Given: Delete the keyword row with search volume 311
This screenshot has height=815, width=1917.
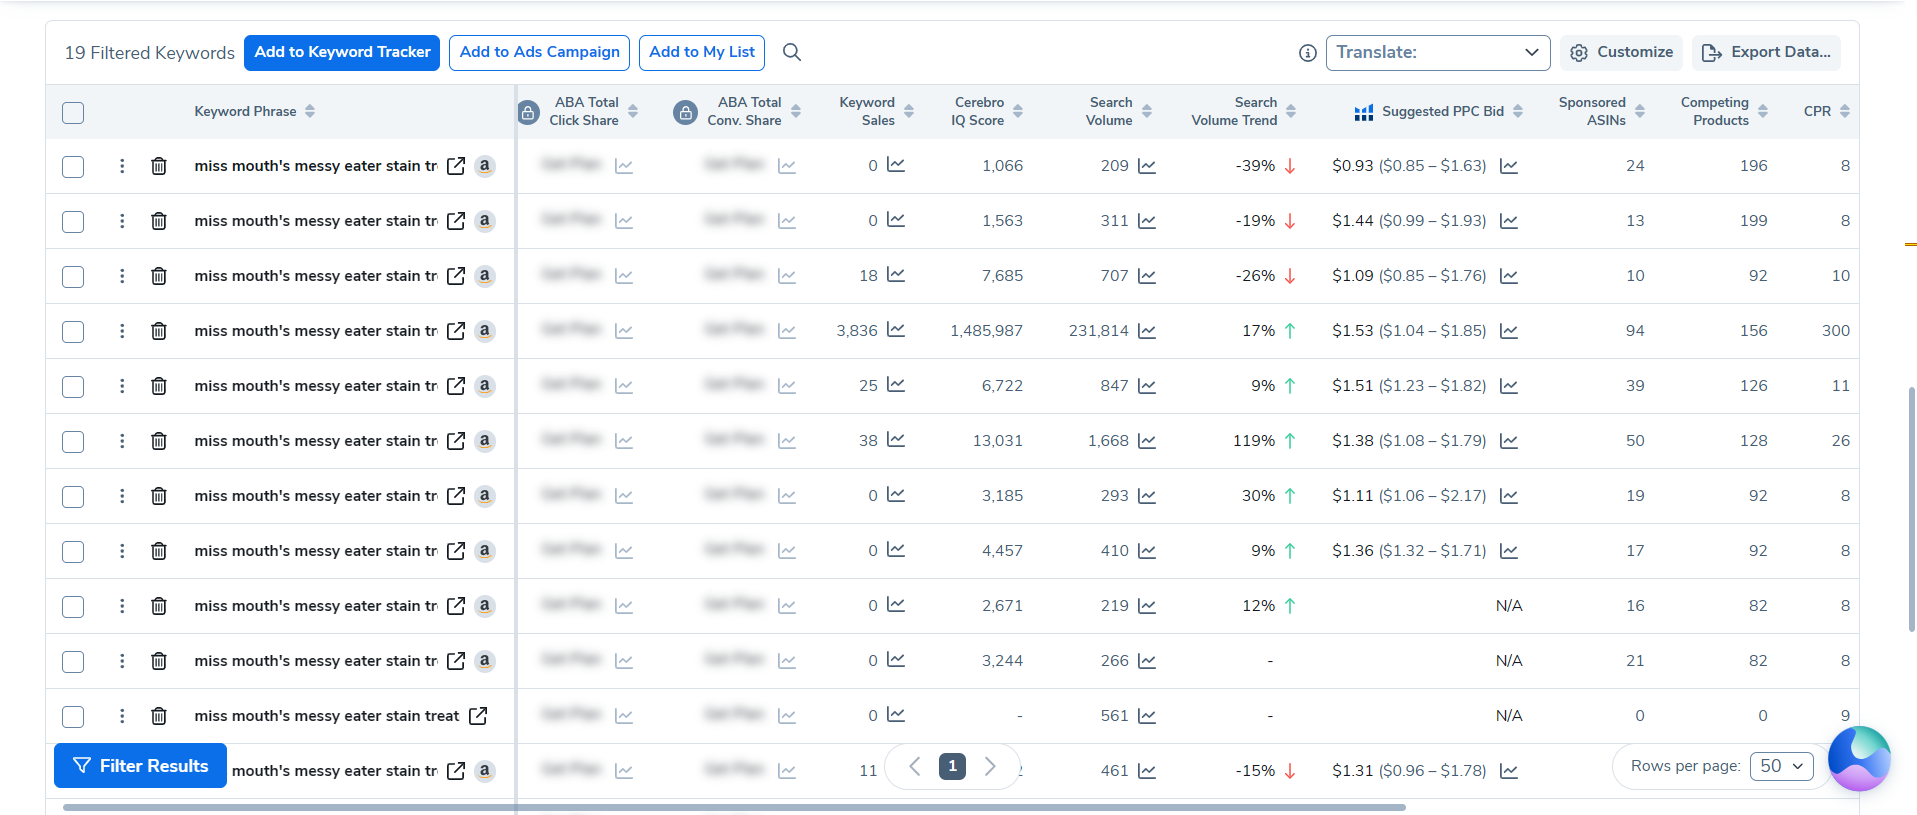Looking at the screenshot, I should click(159, 221).
